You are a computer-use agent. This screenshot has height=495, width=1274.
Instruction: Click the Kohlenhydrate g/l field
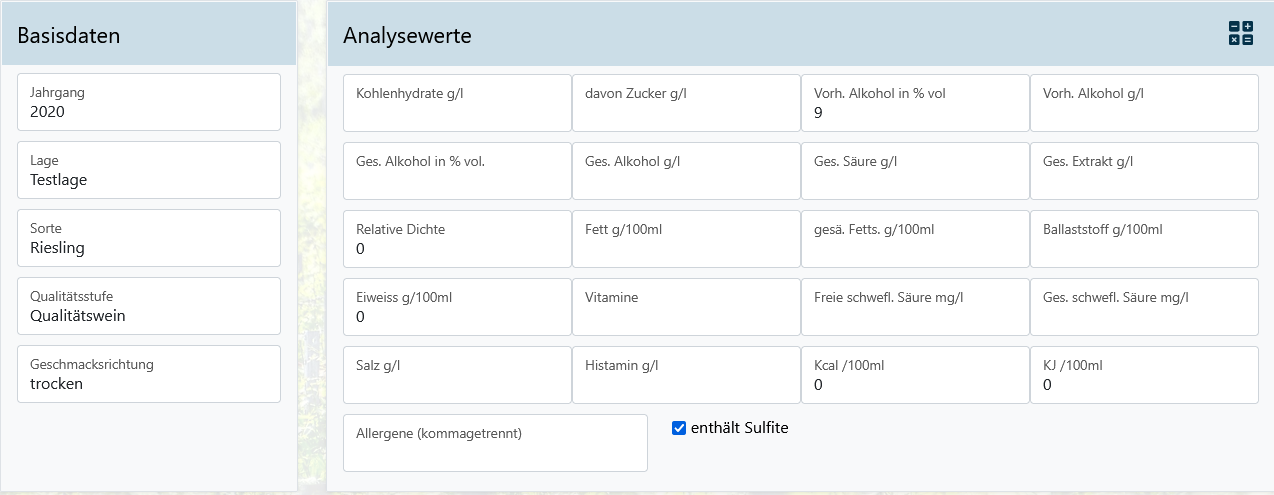457,103
